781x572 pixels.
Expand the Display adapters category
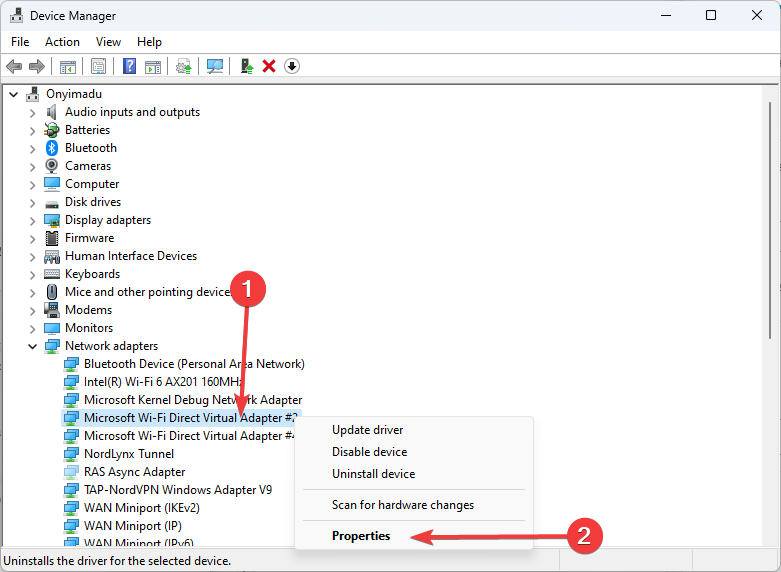tap(33, 221)
